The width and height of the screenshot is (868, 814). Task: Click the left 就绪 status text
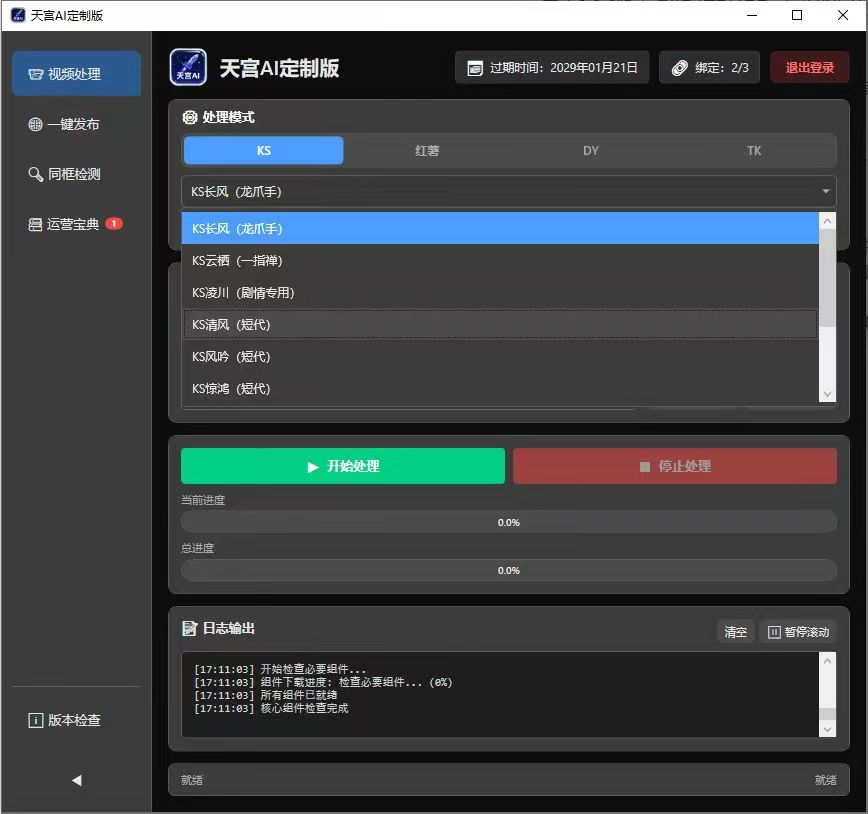[x=192, y=780]
